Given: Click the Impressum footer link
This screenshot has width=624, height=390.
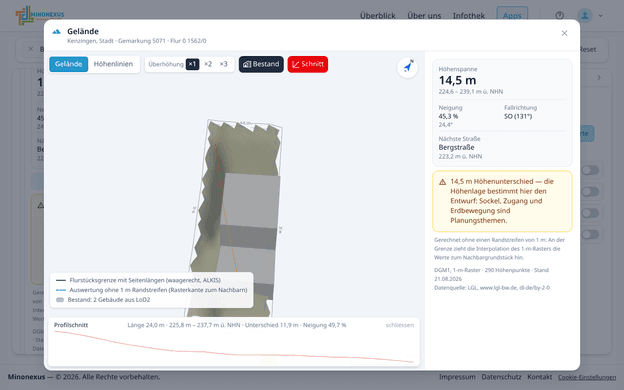Looking at the screenshot, I should coord(457,377).
